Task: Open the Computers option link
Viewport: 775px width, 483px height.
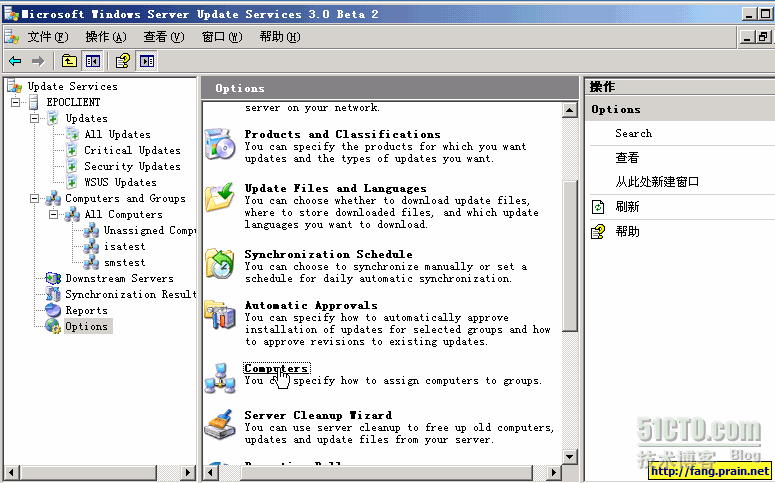Action: coord(277,369)
